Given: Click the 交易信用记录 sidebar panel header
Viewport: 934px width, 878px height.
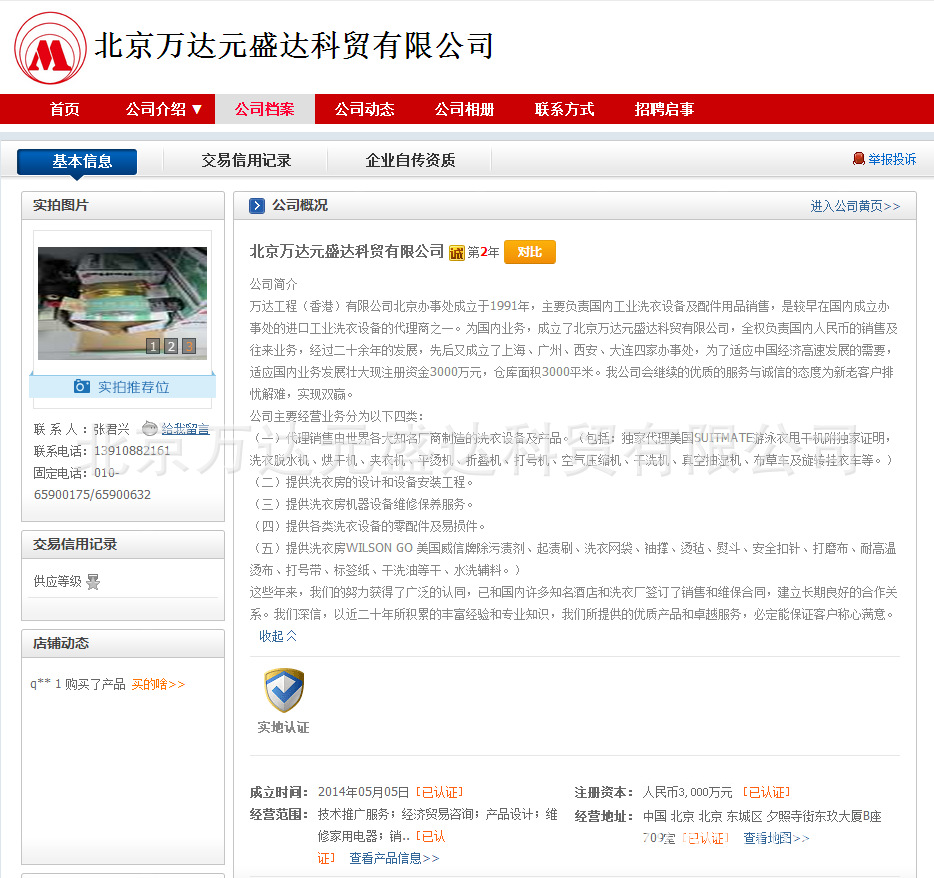Looking at the screenshot, I should tap(123, 544).
